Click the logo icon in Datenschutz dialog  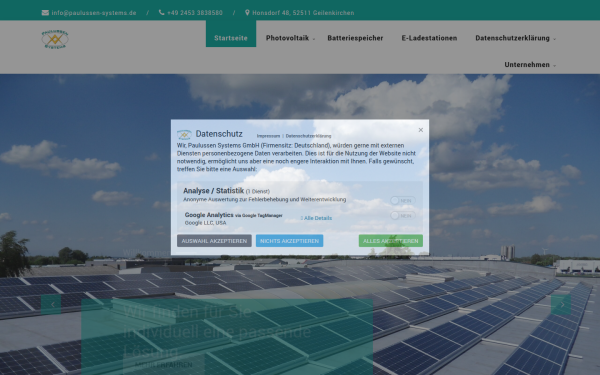[x=184, y=135]
